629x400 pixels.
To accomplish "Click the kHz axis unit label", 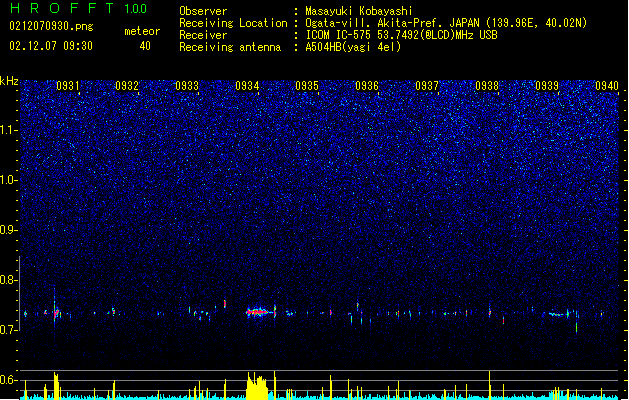I will pos(9,81).
